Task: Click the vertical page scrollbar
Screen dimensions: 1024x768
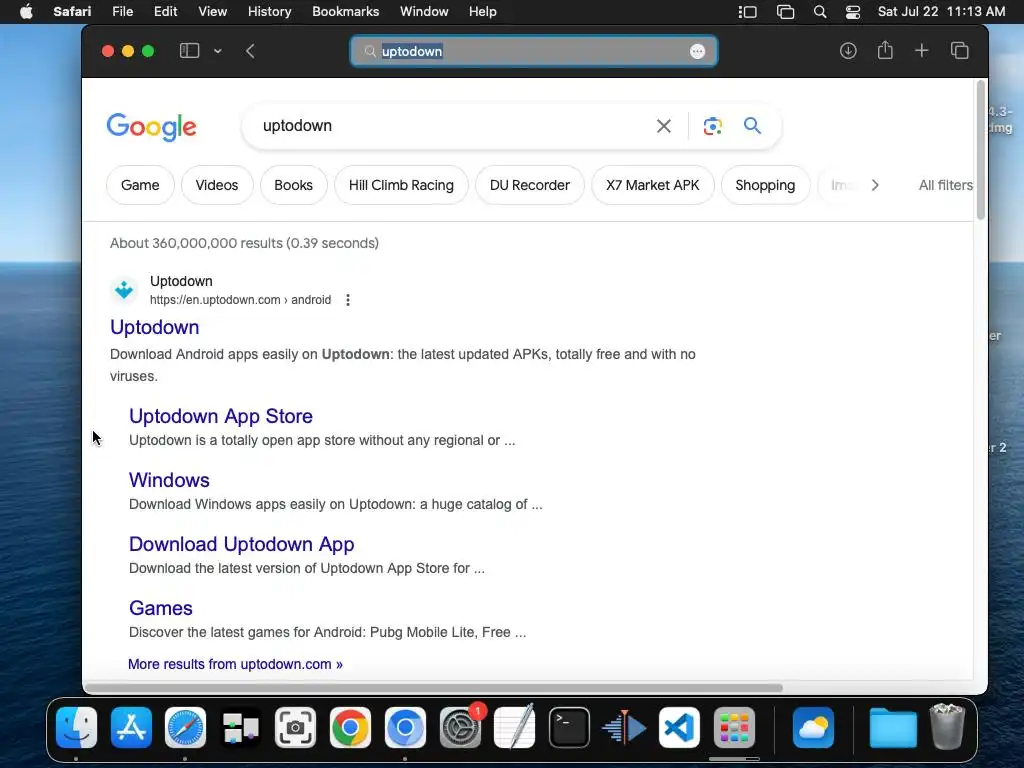Action: coord(980,152)
